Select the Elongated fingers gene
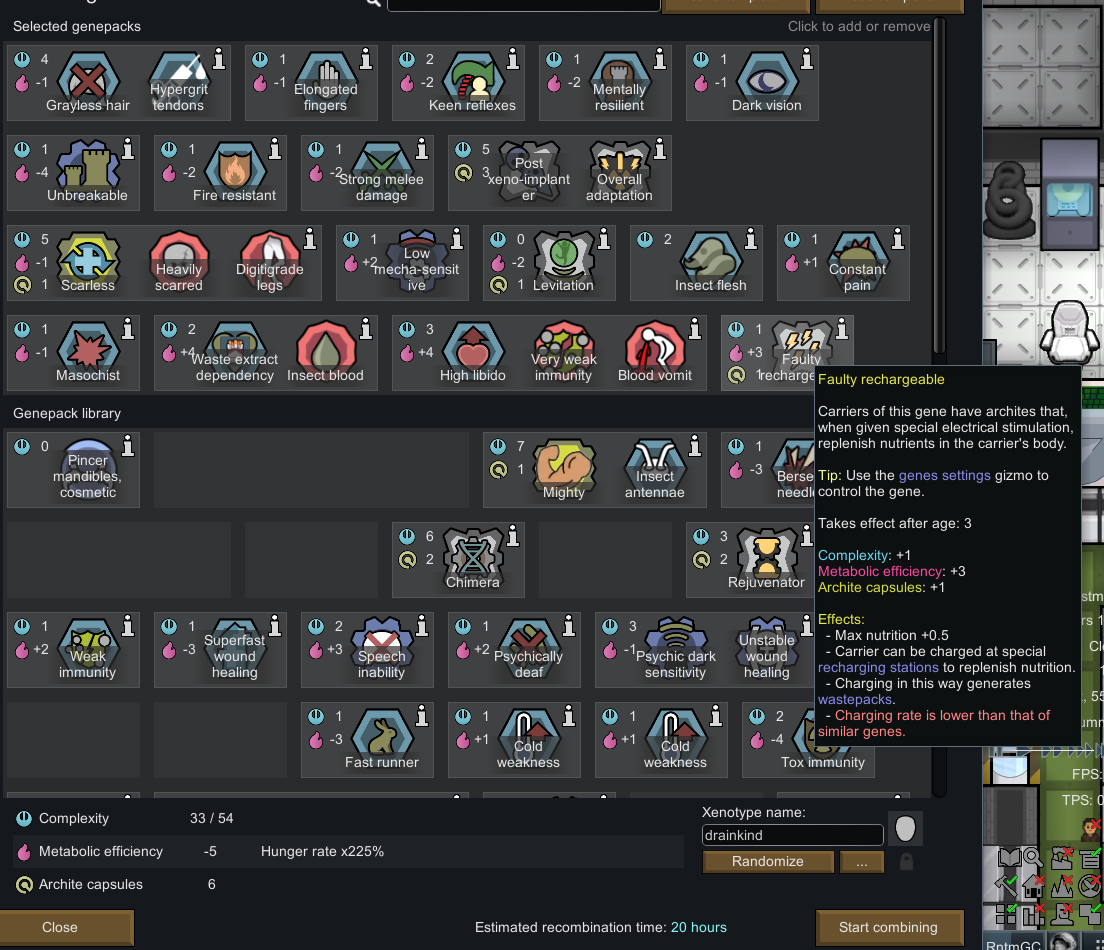 (325, 82)
